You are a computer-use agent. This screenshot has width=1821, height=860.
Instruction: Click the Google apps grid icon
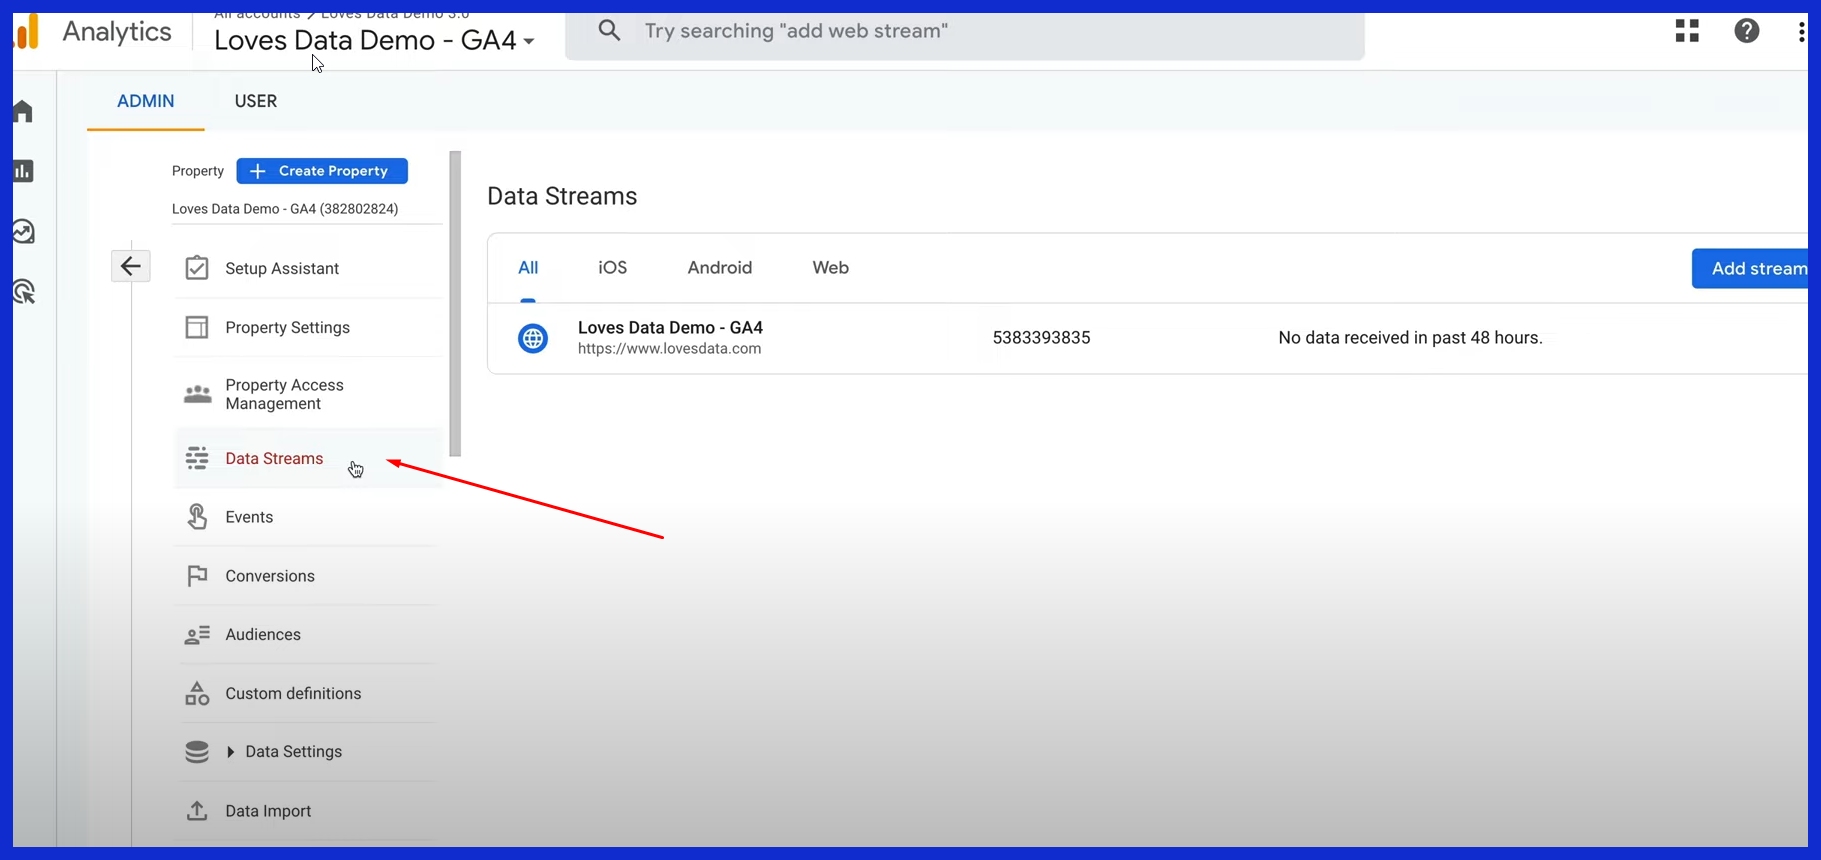point(1687,31)
